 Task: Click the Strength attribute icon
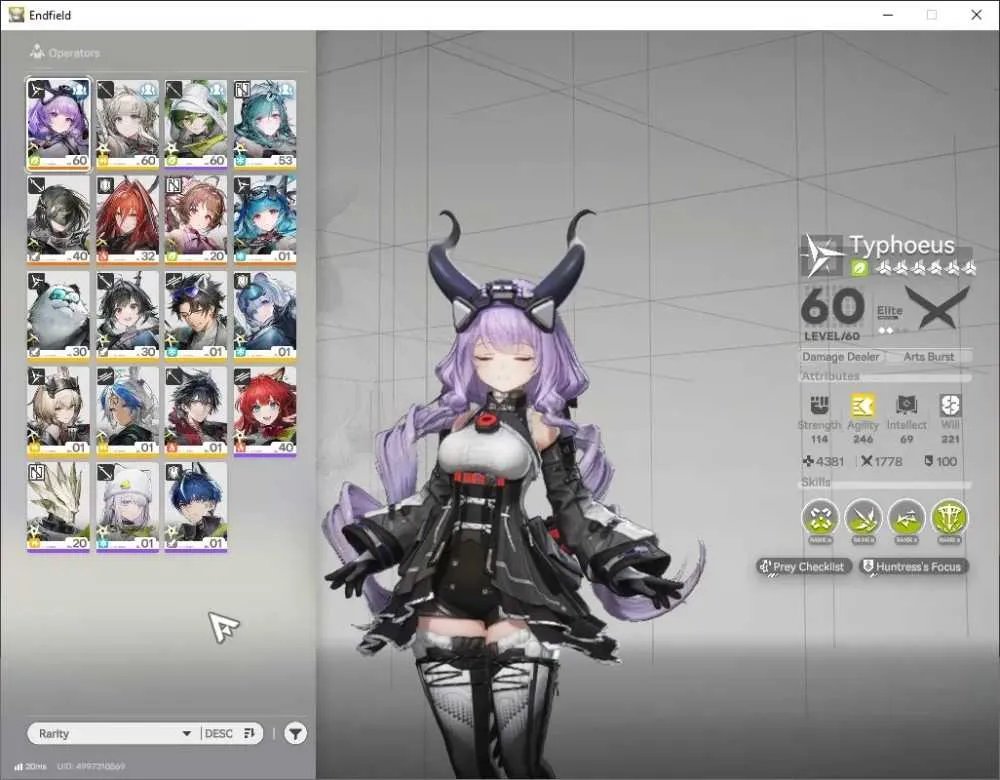pos(820,405)
